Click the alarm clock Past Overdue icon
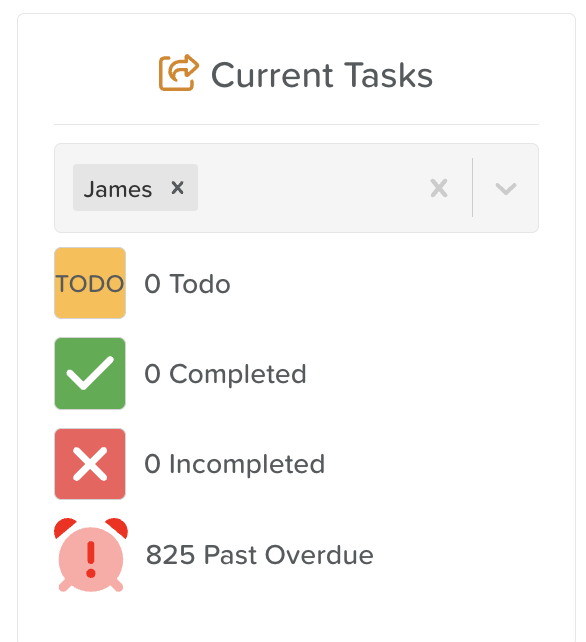 tap(91, 555)
